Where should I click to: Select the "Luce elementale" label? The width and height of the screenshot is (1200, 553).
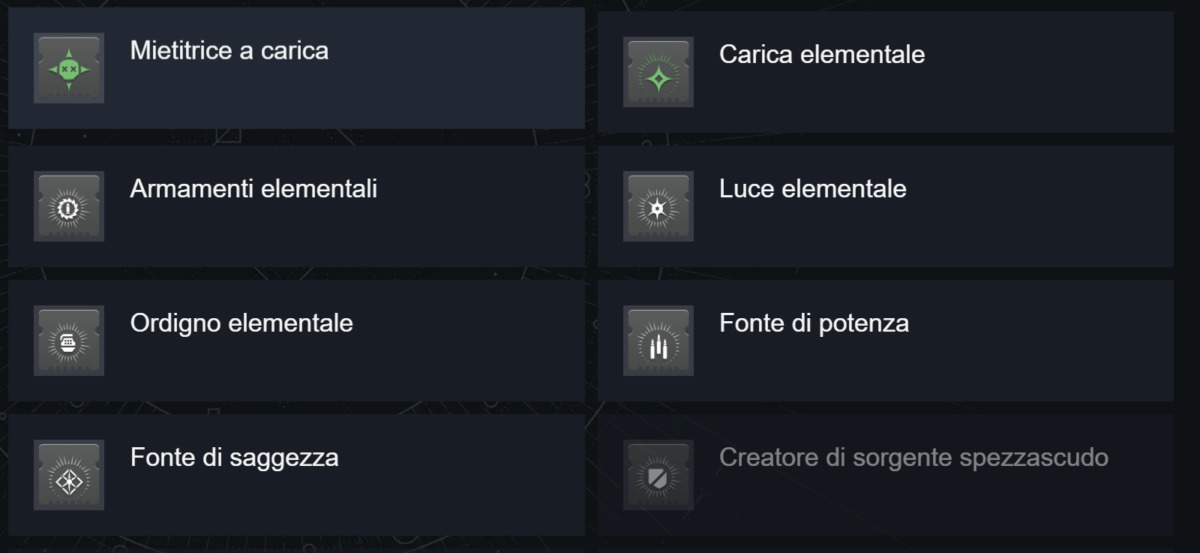tap(812, 188)
